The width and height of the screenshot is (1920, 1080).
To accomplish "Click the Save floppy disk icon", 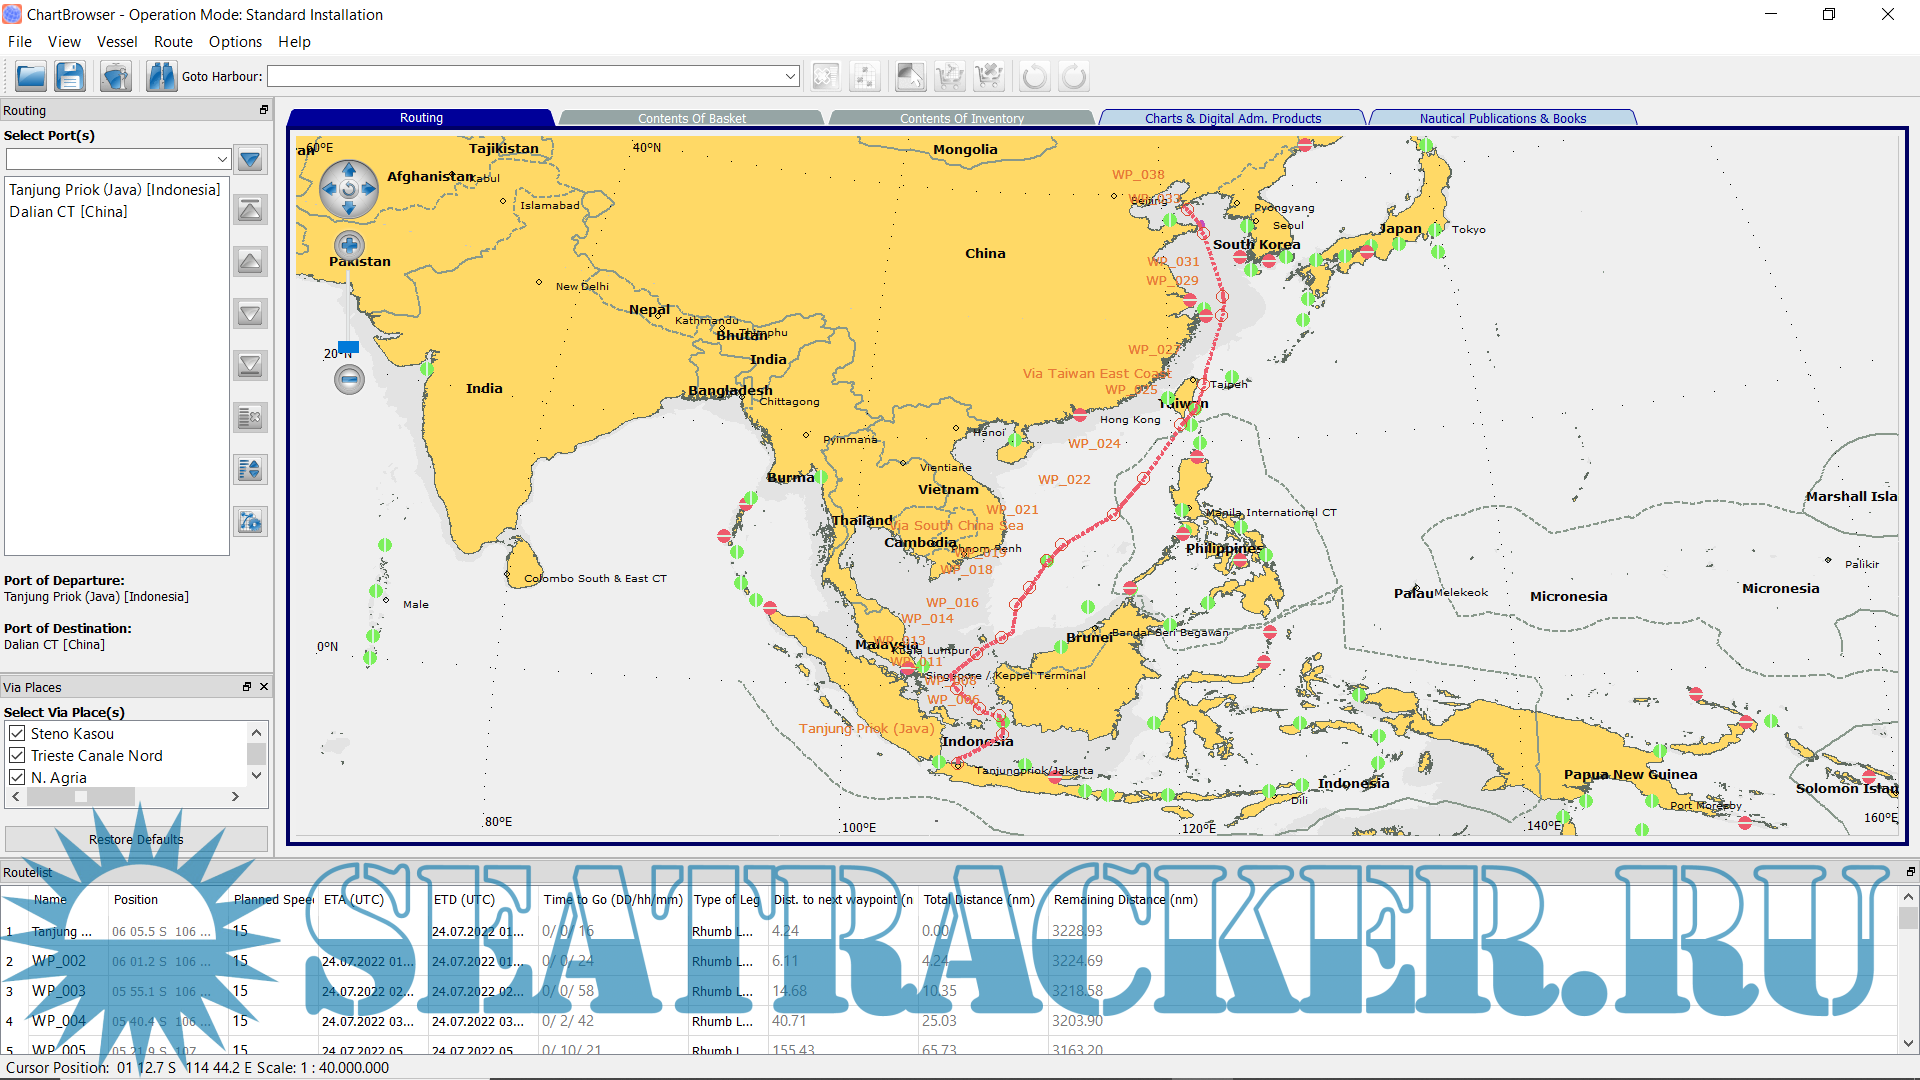I will point(70,76).
